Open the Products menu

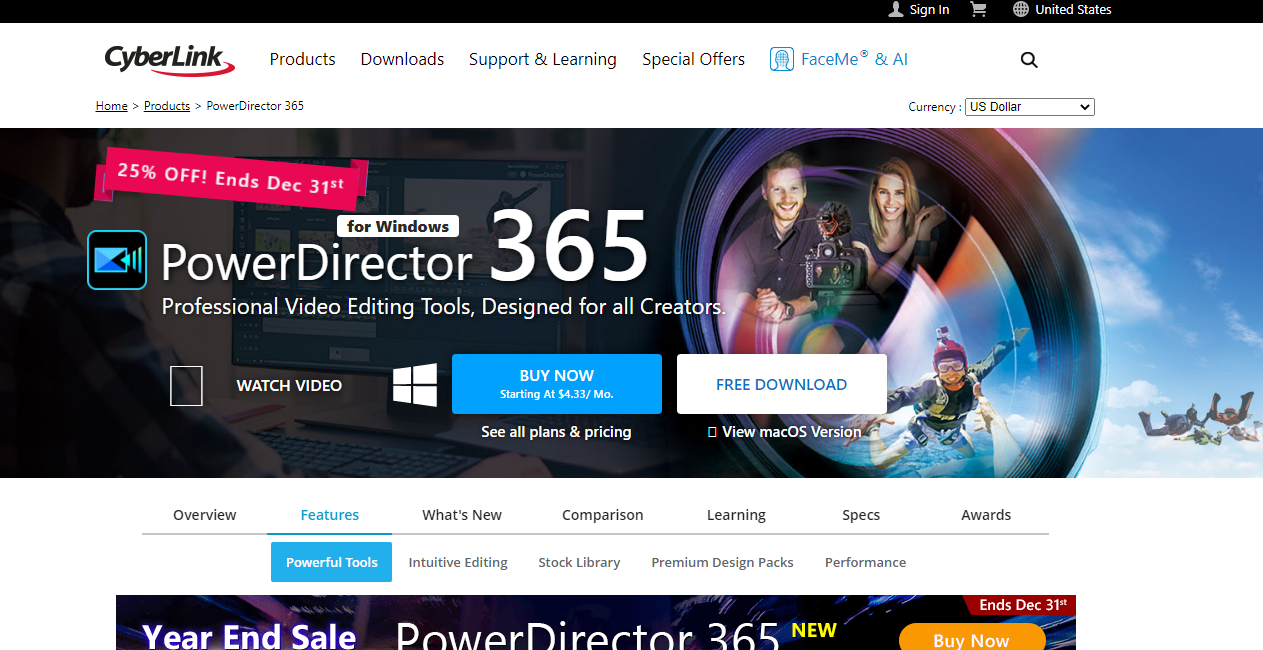coord(302,60)
